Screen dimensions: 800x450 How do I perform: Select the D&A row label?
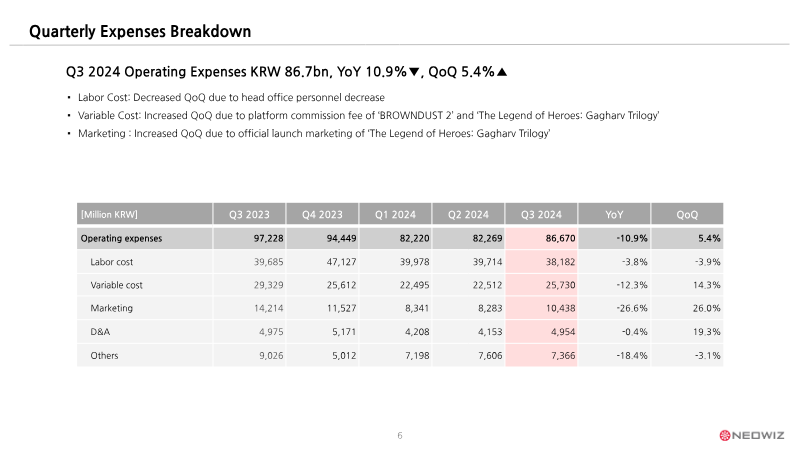(x=100, y=332)
